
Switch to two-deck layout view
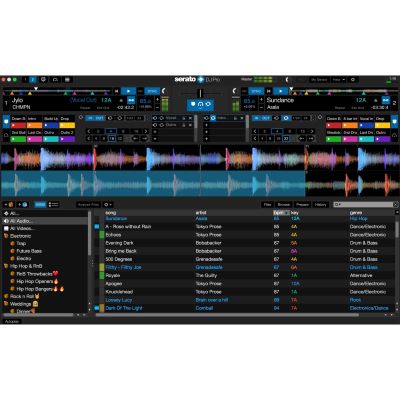coord(33,80)
